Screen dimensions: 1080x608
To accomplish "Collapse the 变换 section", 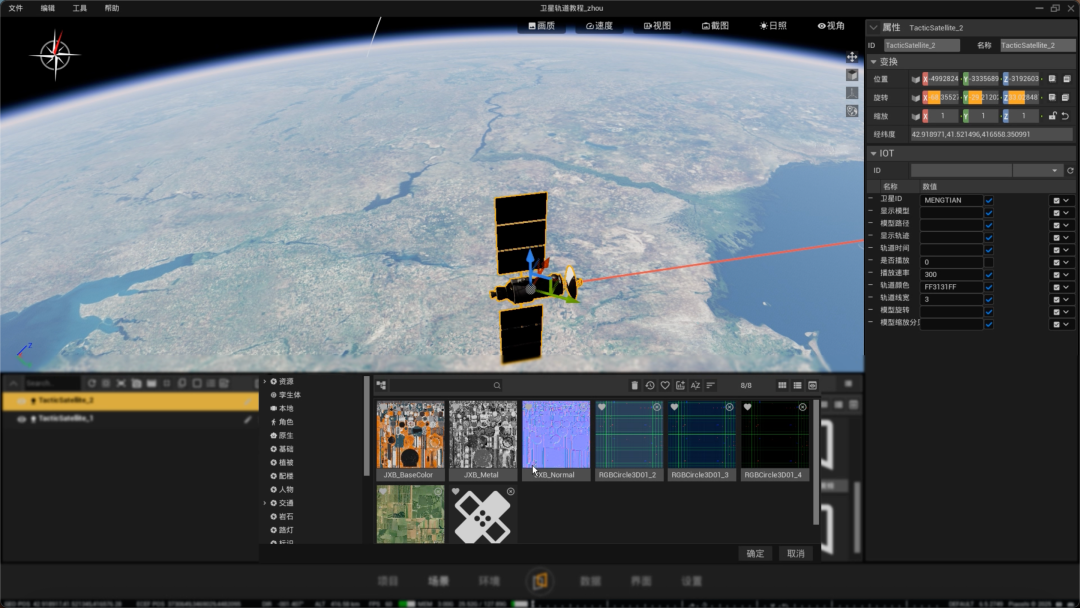I will tap(873, 62).
